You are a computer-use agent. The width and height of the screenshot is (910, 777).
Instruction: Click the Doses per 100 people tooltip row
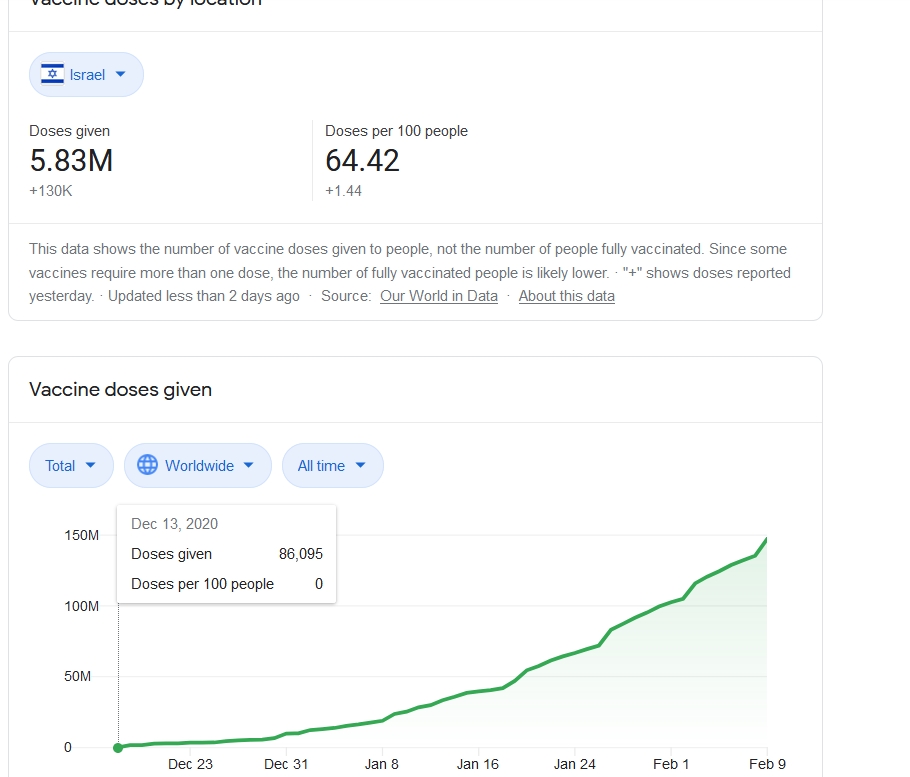[x=226, y=584]
